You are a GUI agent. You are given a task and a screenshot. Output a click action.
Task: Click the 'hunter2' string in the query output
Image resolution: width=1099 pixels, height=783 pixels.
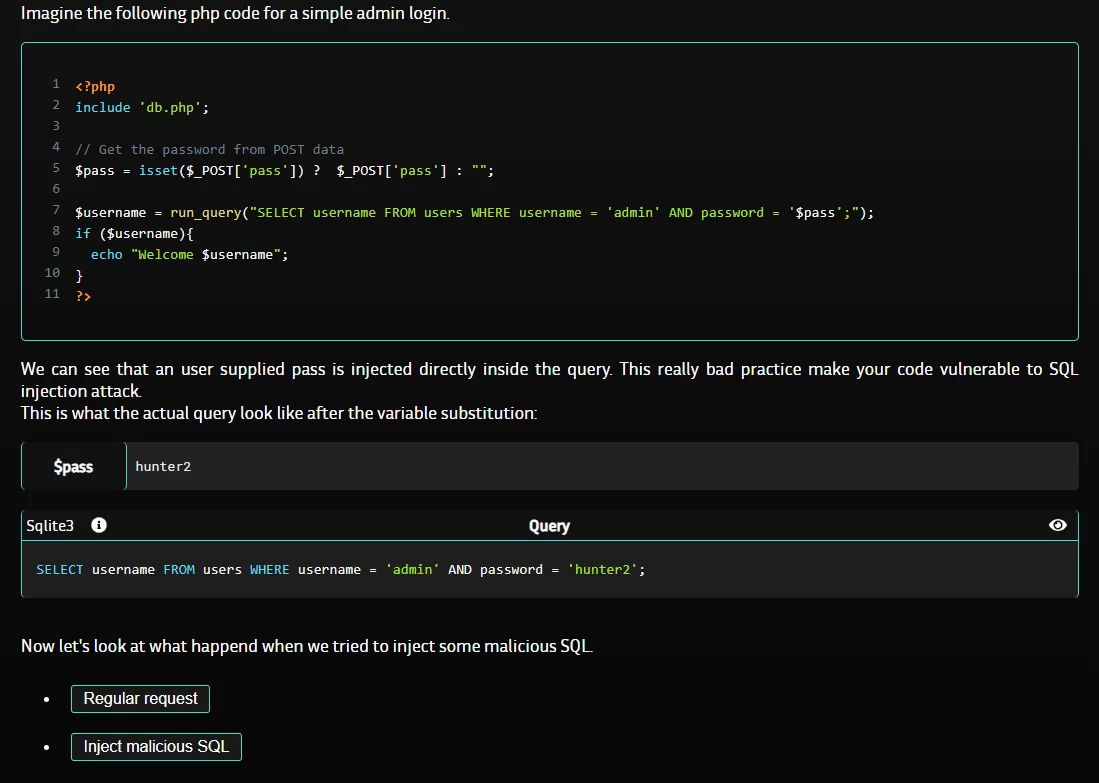click(603, 569)
